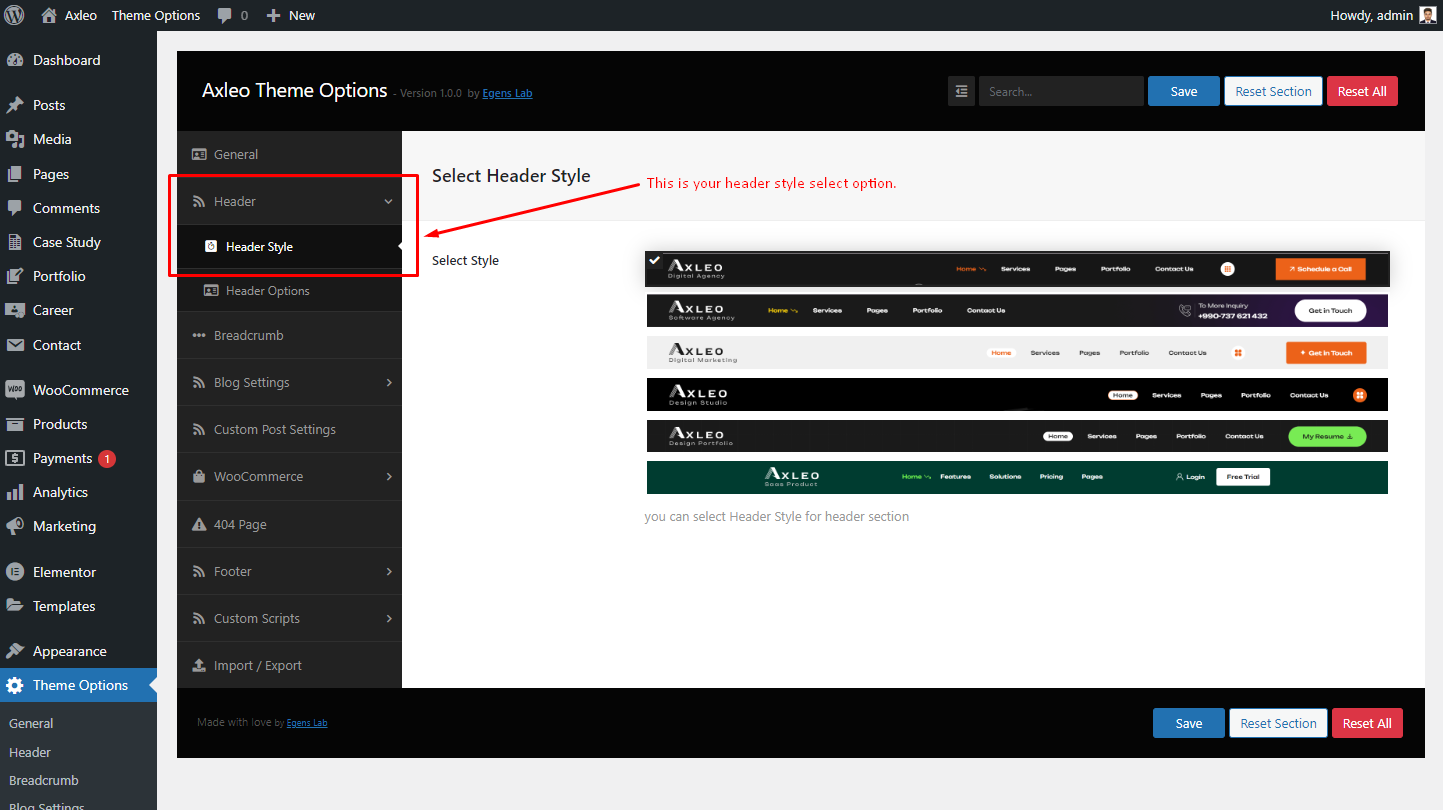Viewport: 1443px width, 810px height.
Task: Click the WordPress logo icon
Action: [x=14, y=15]
